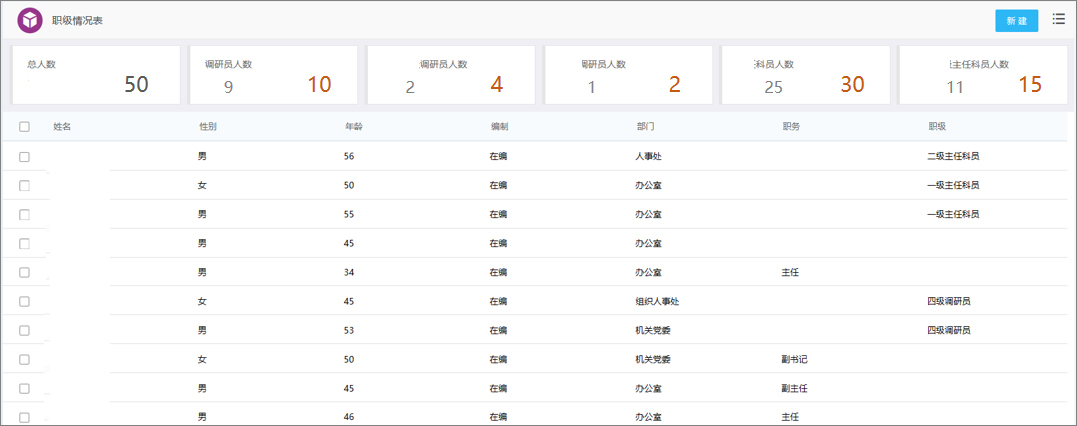Click 主任 in the age 34 row
Viewport: 1077px width, 426px height.
click(x=790, y=272)
